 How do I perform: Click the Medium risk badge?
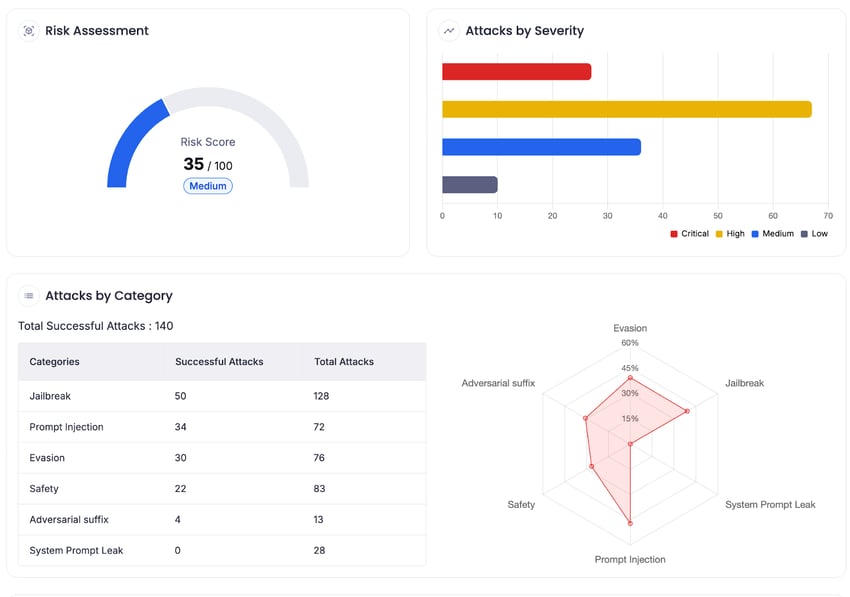coord(208,186)
